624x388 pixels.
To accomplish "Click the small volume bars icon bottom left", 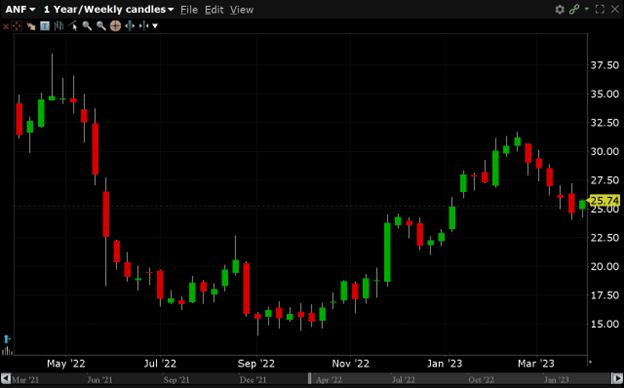I will [7, 351].
